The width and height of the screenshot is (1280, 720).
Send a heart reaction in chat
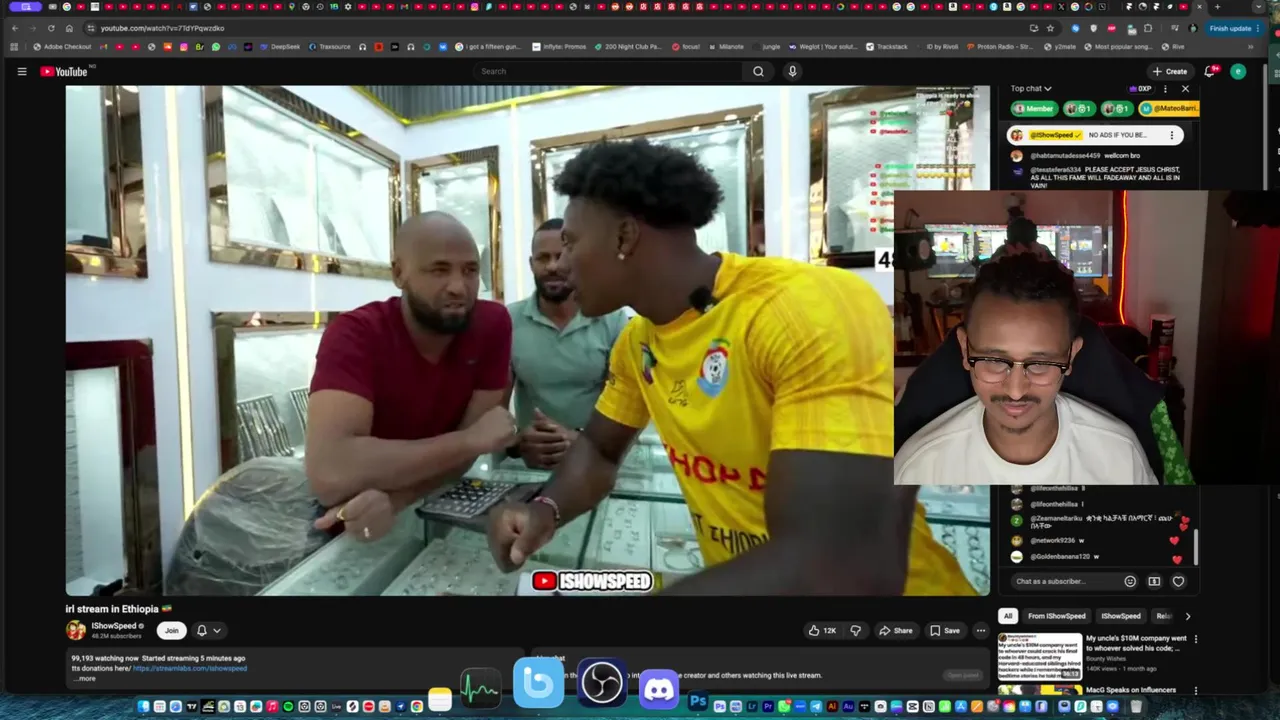click(1178, 581)
